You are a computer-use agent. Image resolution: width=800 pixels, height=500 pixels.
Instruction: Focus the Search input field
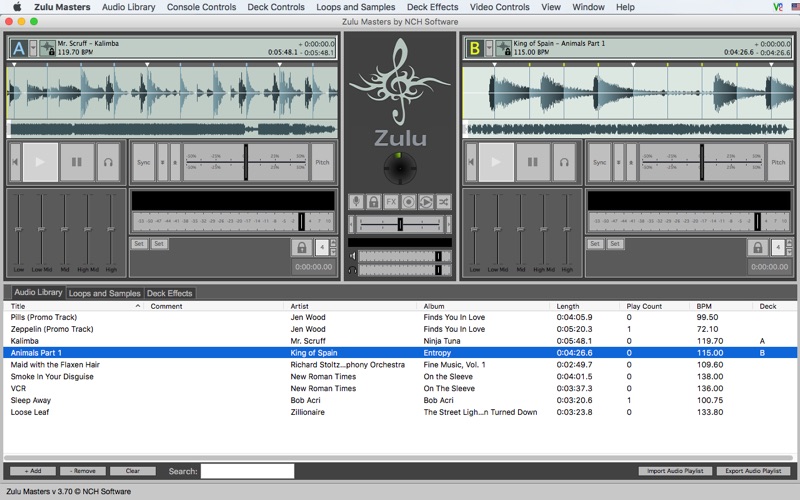(x=247, y=471)
